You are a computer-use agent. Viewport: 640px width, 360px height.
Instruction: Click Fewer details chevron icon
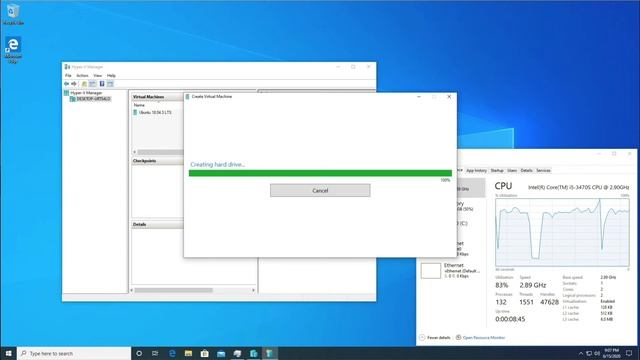(422, 338)
